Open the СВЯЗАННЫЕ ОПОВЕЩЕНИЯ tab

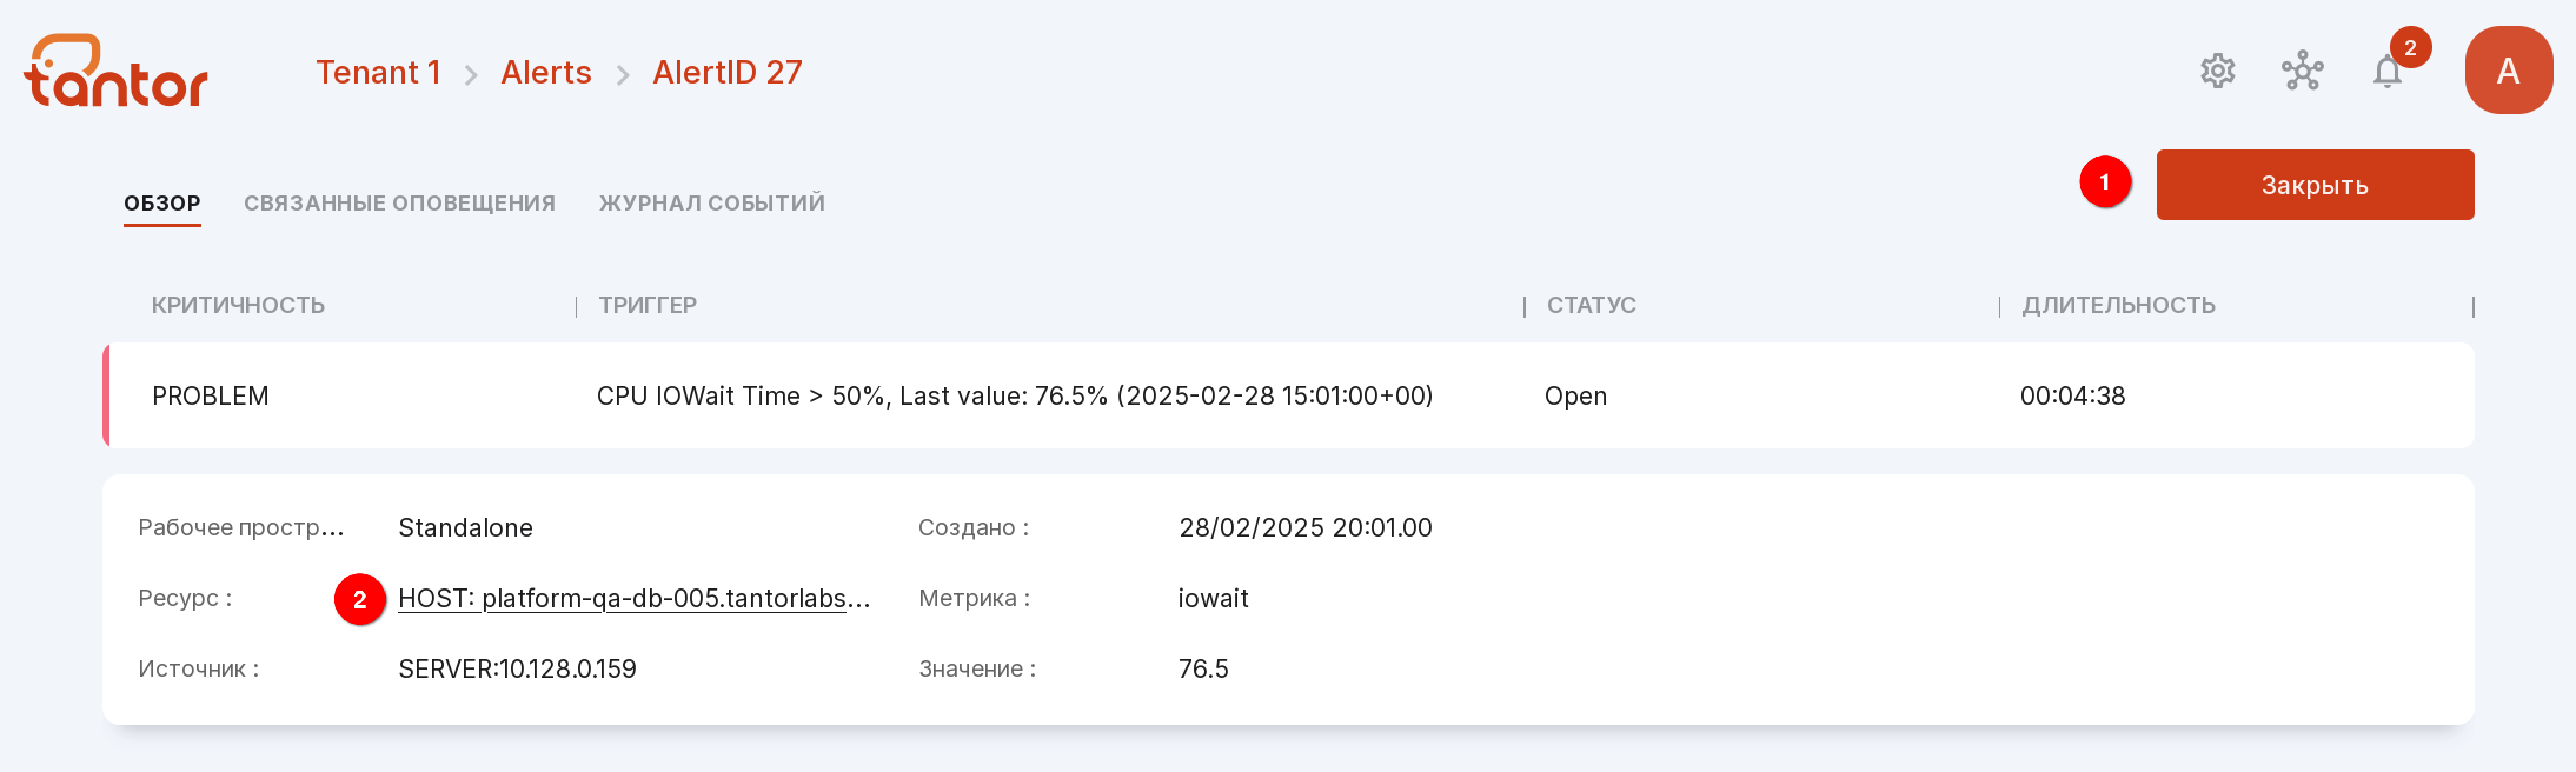click(399, 203)
